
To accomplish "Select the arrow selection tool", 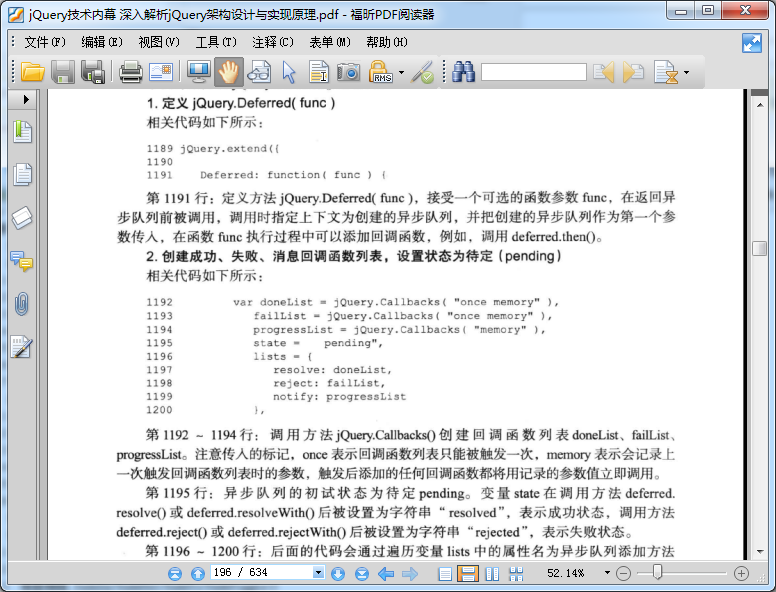I will pyautogui.click(x=289, y=72).
